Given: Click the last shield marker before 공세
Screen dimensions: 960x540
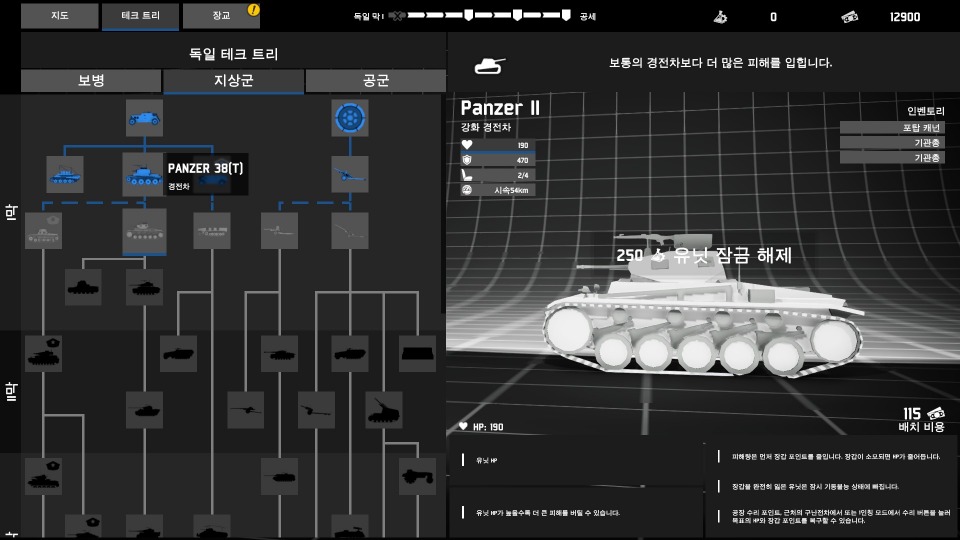Looking at the screenshot, I should 566,15.
